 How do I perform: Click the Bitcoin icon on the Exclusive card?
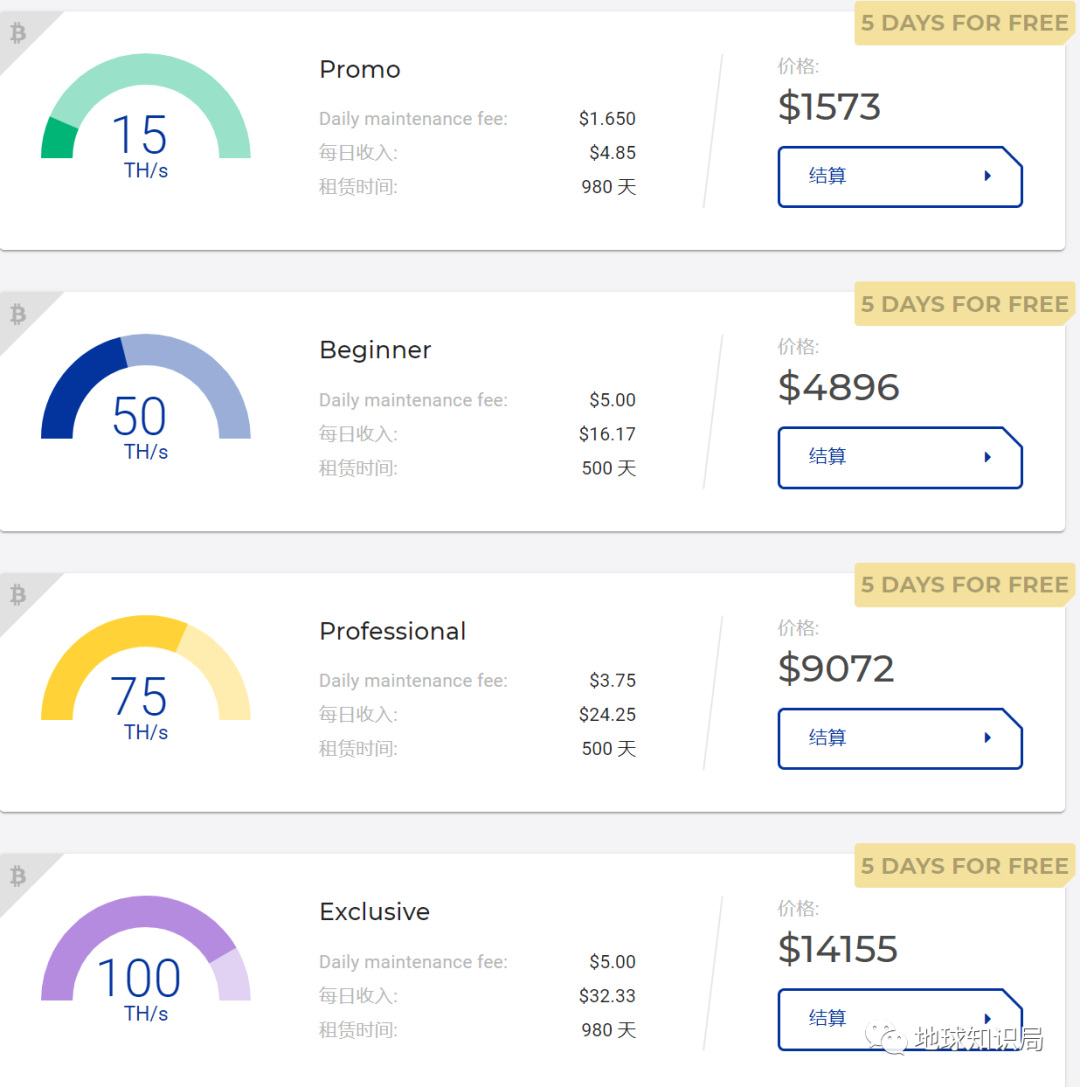point(17,877)
